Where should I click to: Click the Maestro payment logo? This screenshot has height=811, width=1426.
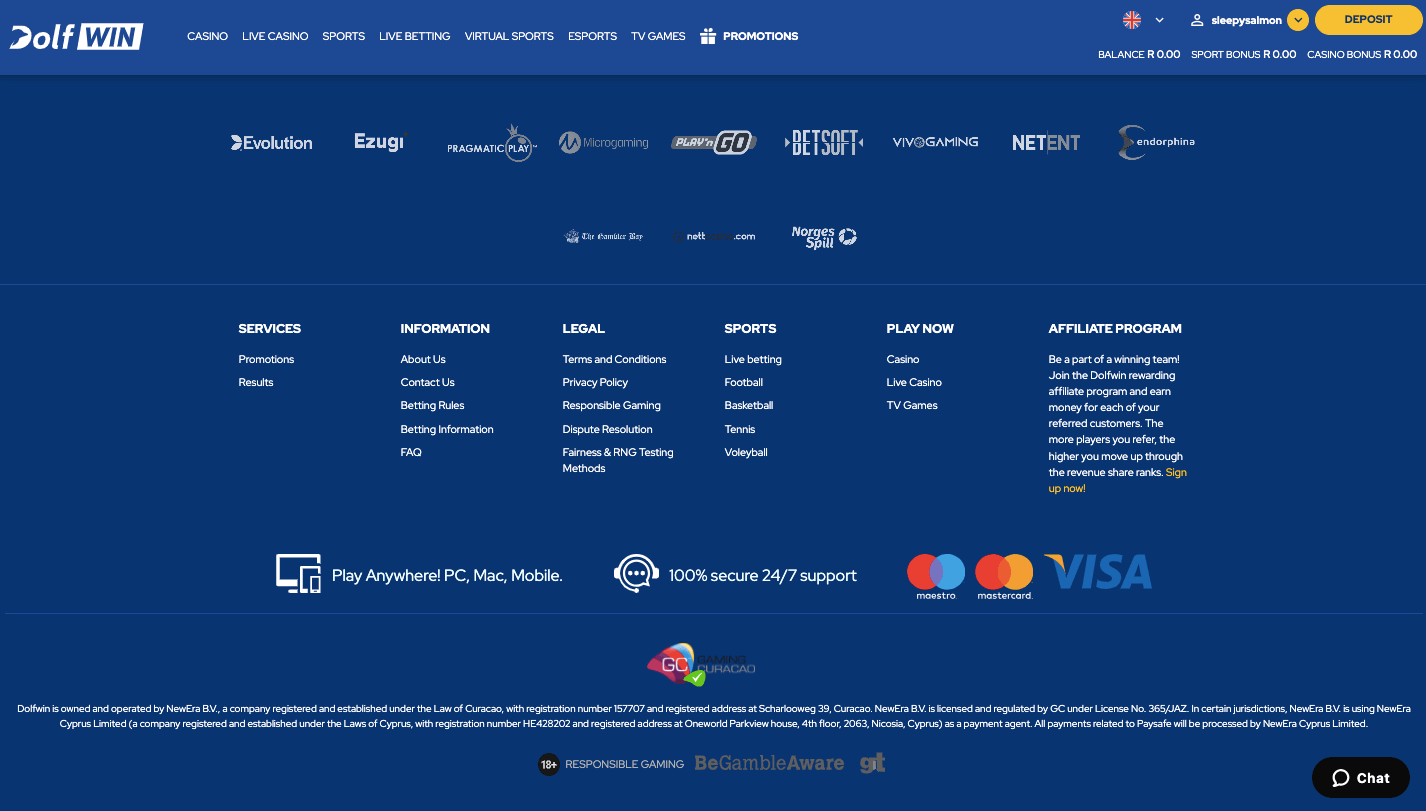936,576
